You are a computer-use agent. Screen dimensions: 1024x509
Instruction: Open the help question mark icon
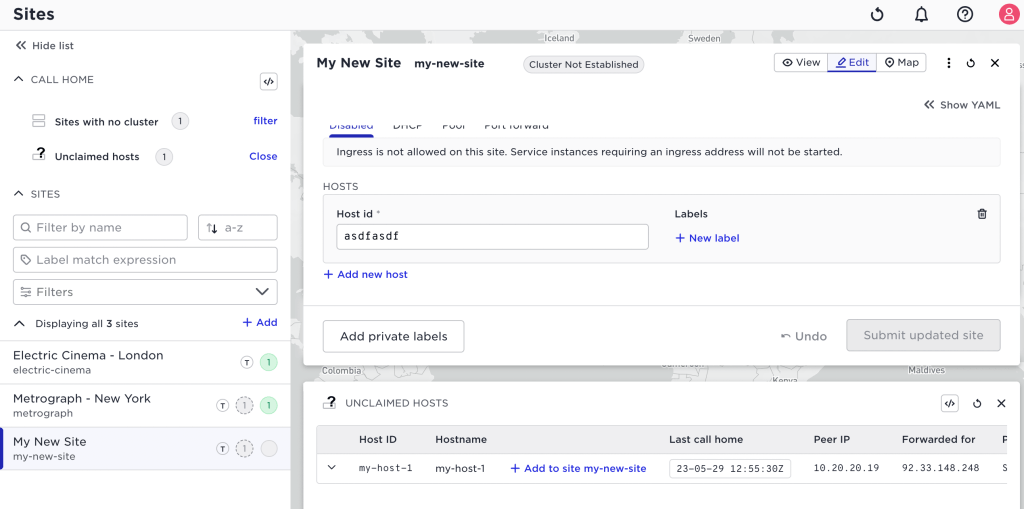pyautogui.click(x=965, y=14)
